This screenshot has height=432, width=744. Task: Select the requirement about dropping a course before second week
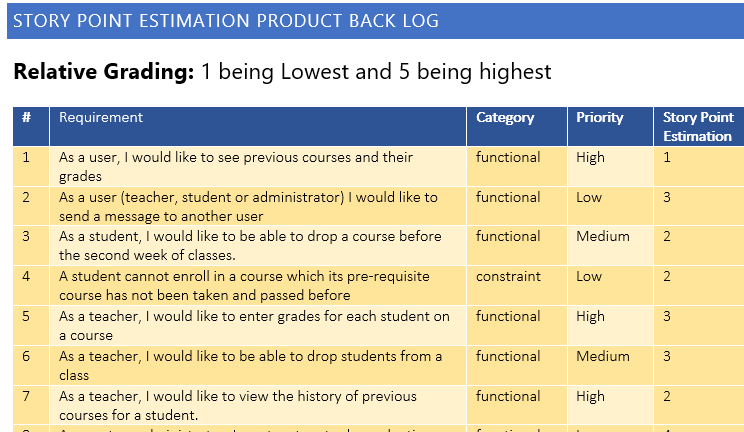[x=250, y=246]
